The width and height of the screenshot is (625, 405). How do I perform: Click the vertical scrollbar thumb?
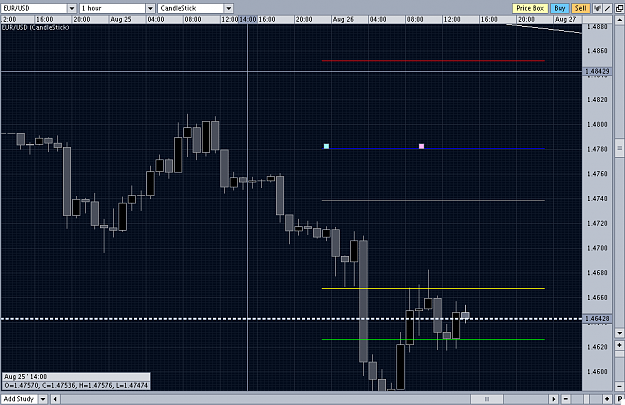coord(619,148)
